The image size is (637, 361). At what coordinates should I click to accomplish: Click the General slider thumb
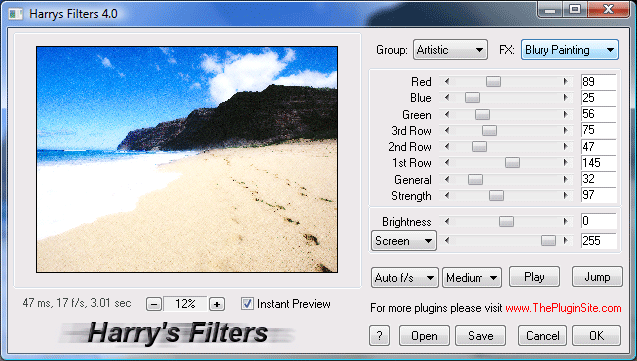point(475,179)
